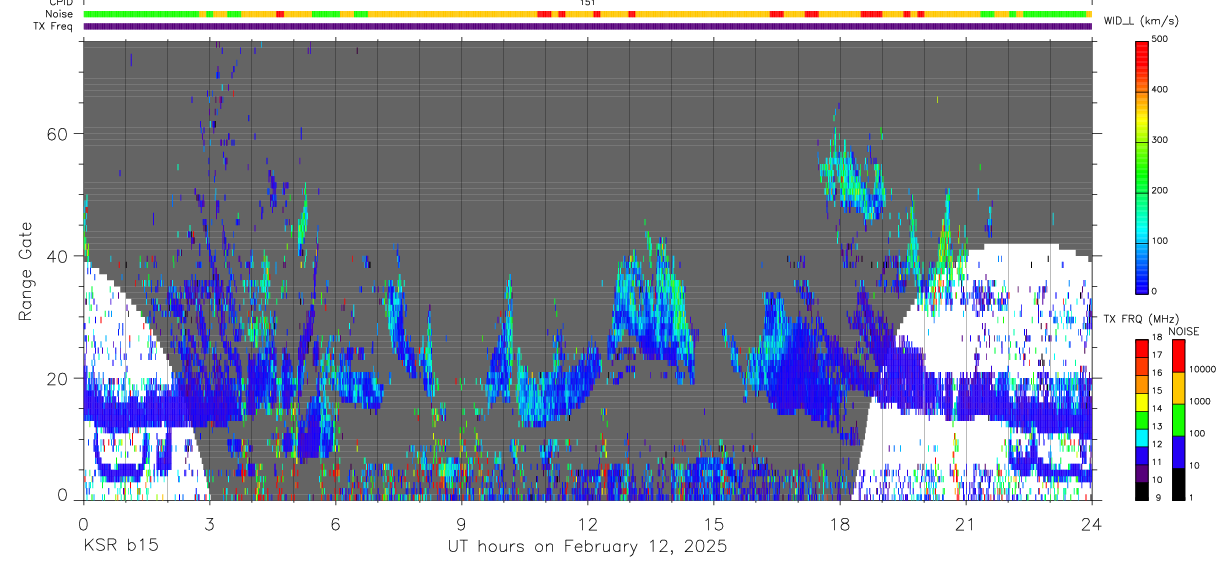Click the '18' hour tick on the UT axis
The width and height of the screenshot is (1228, 567).
[840, 524]
